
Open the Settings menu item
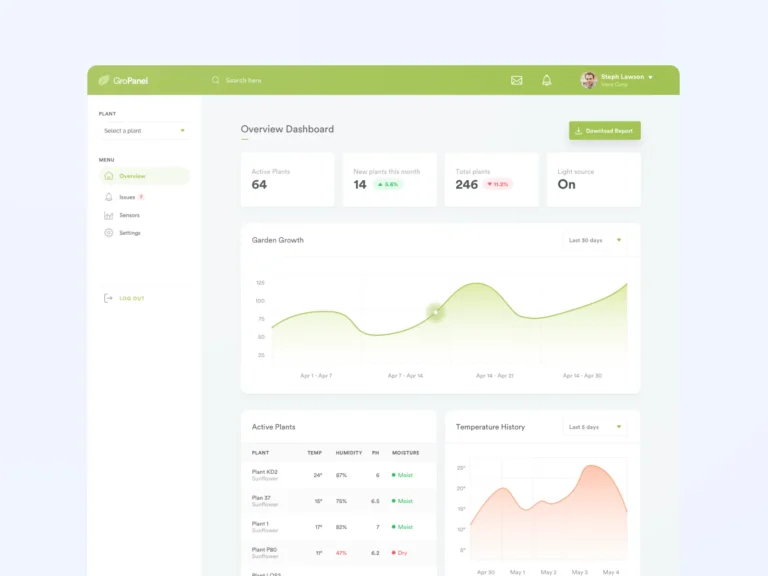point(130,233)
